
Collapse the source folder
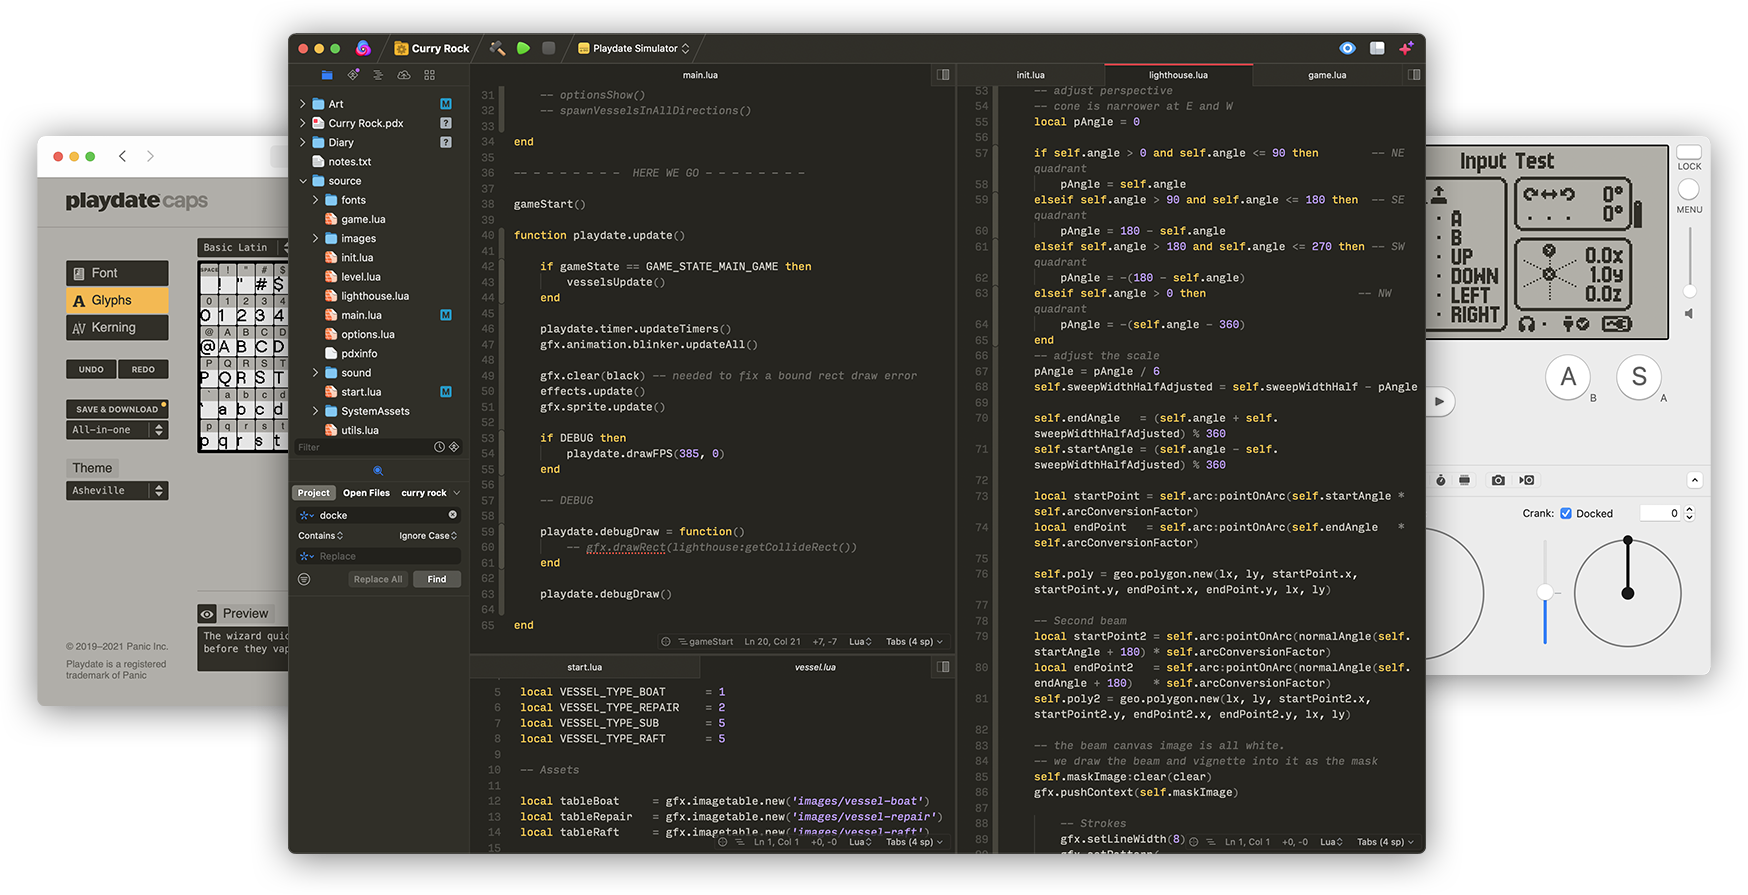(303, 181)
